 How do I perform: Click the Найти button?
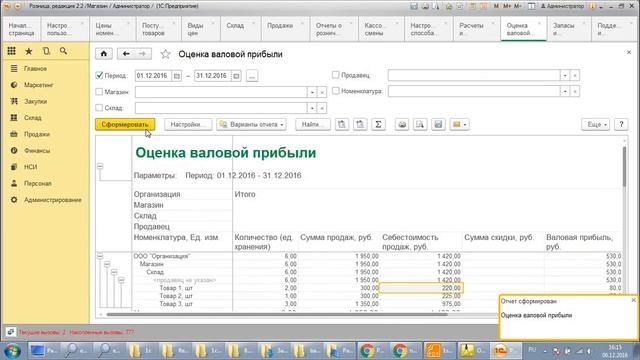point(313,124)
